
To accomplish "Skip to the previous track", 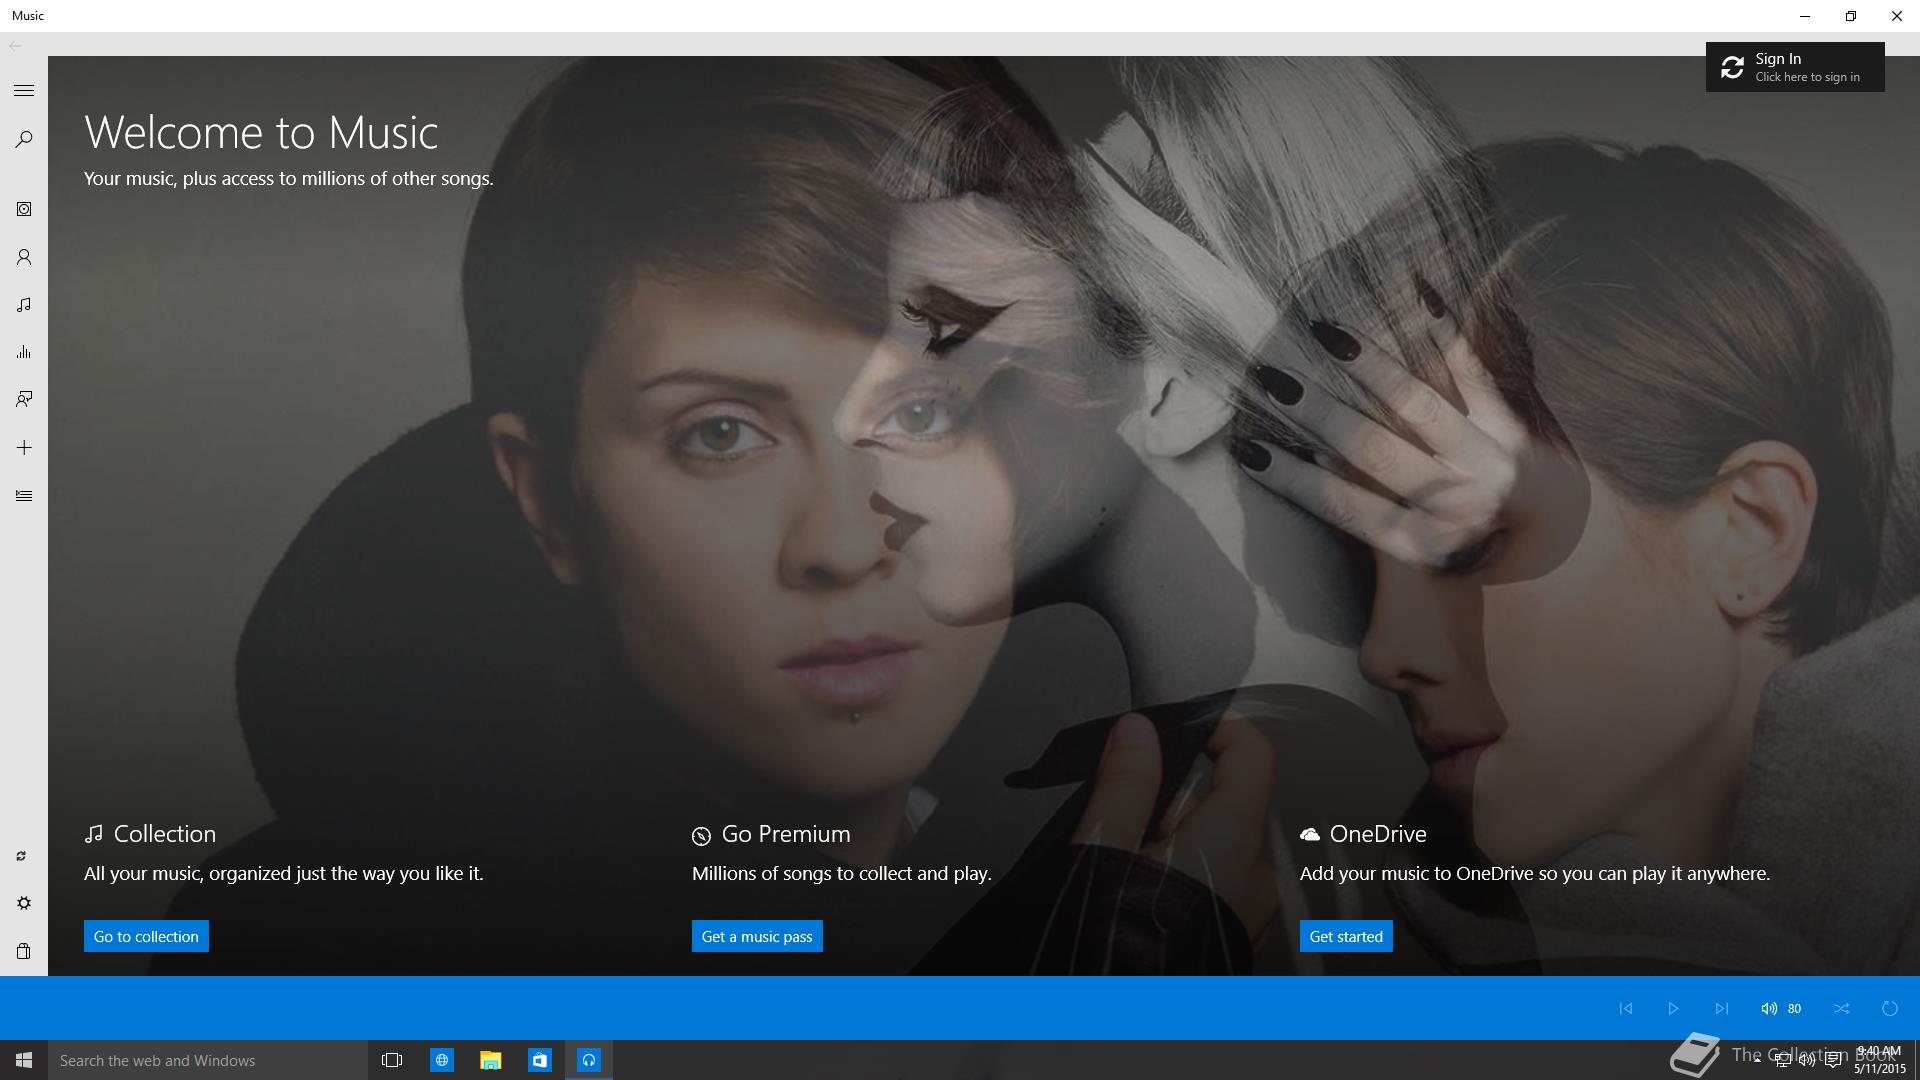I will click(x=1626, y=1008).
